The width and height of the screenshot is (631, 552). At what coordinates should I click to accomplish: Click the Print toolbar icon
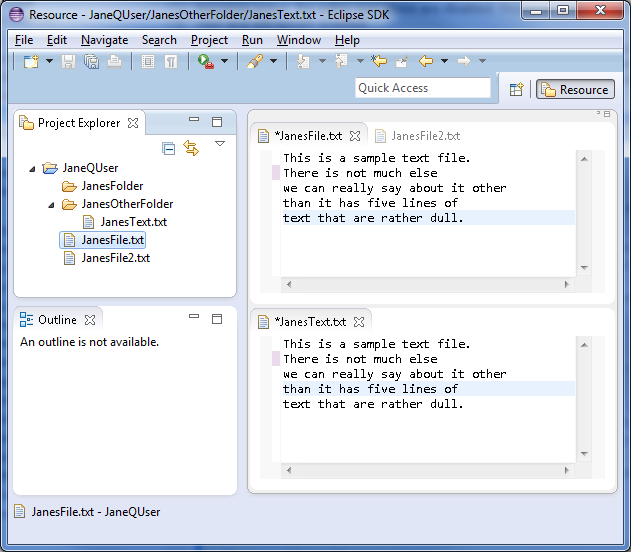coord(115,61)
